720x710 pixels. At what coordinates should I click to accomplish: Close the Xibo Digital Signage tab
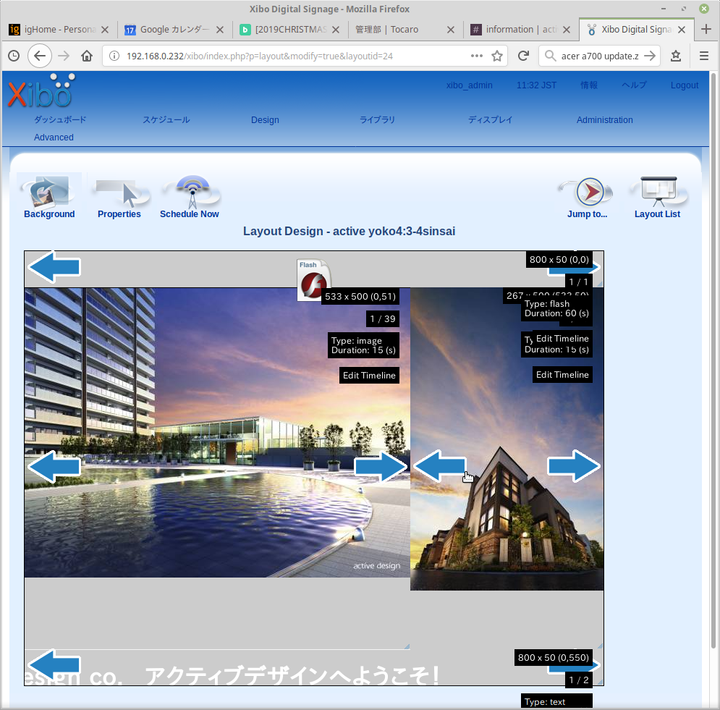(x=682, y=30)
